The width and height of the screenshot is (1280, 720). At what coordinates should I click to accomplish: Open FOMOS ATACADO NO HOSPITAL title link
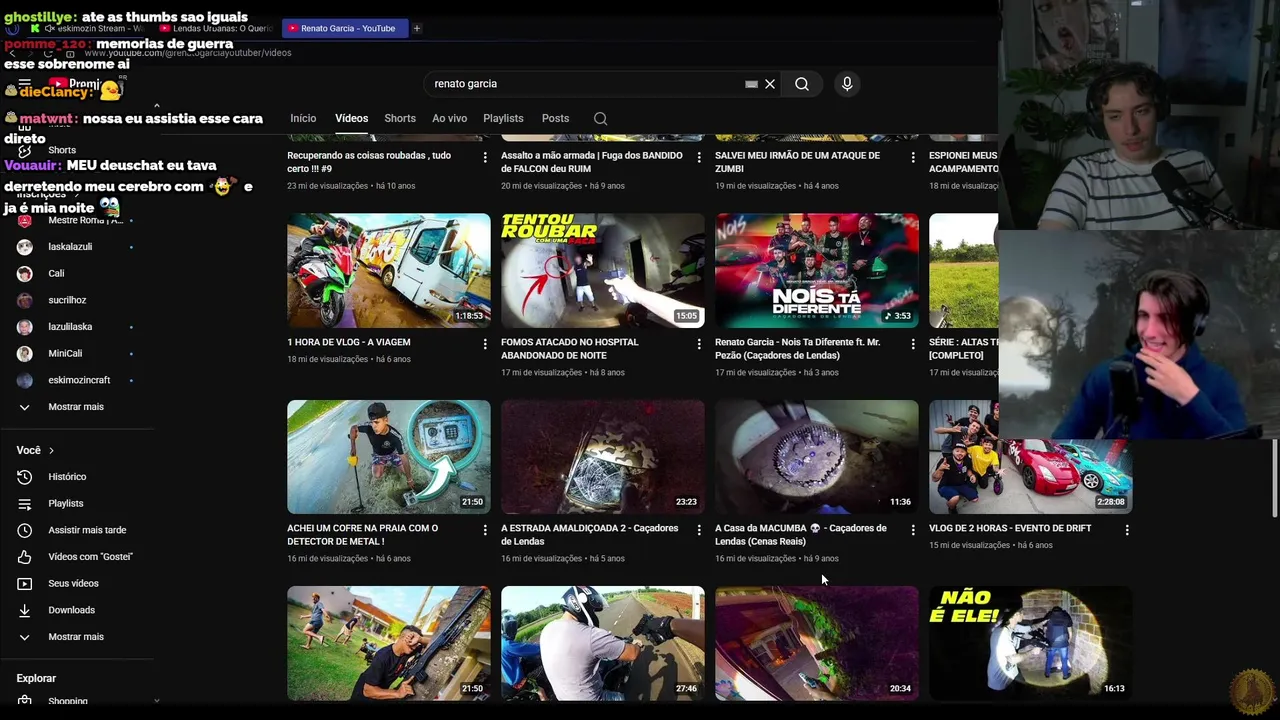[570, 348]
